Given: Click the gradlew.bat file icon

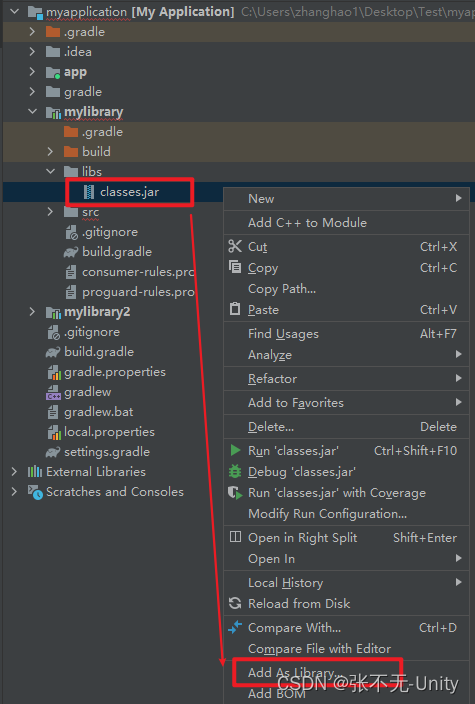Looking at the screenshot, I should (x=53, y=412).
